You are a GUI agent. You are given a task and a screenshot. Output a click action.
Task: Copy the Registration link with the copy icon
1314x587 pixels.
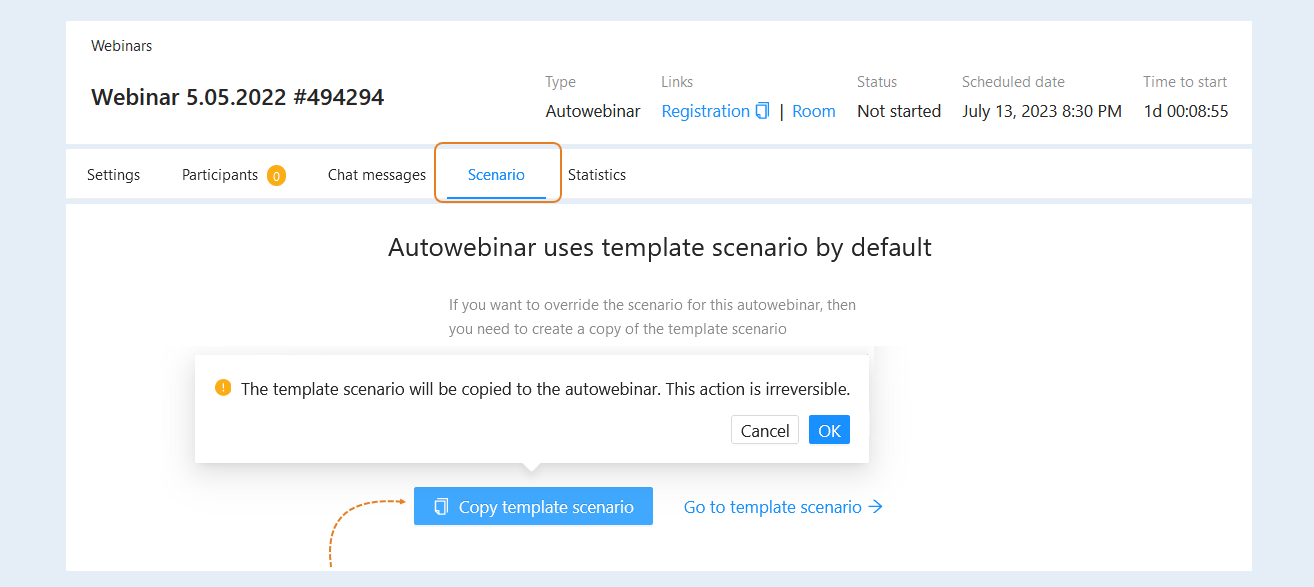click(x=763, y=111)
